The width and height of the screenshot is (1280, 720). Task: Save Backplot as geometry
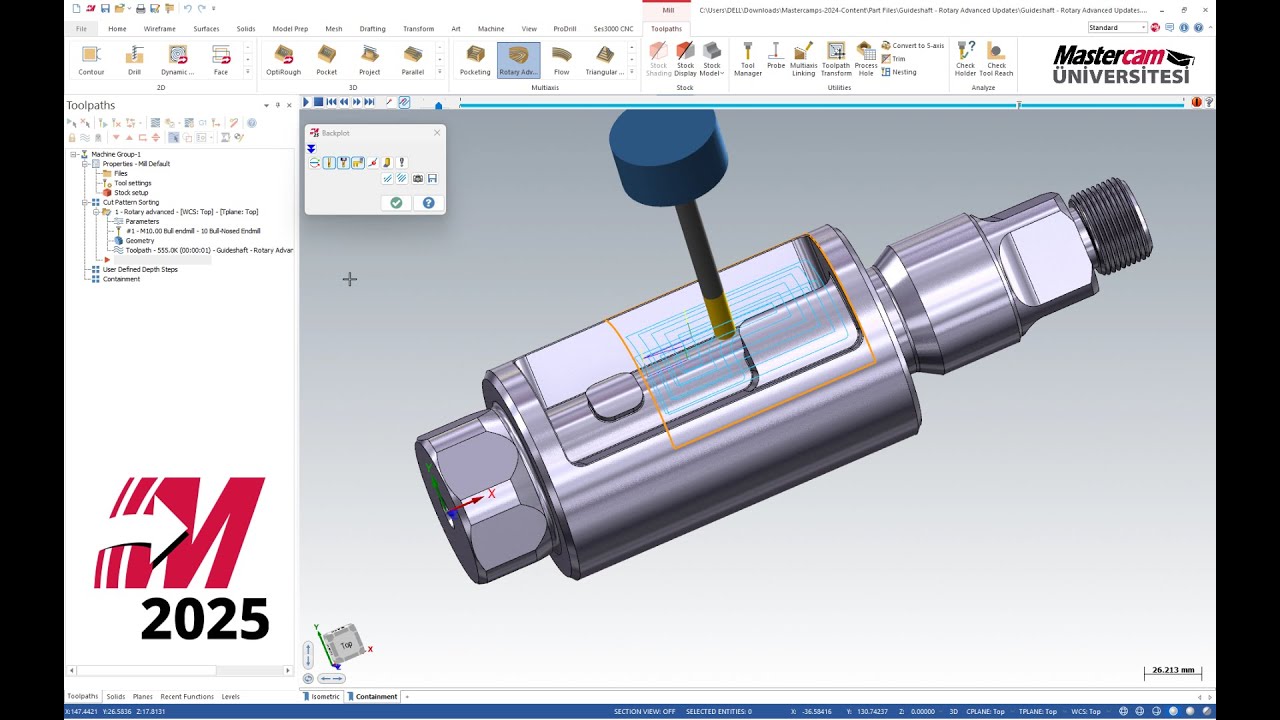click(432, 178)
